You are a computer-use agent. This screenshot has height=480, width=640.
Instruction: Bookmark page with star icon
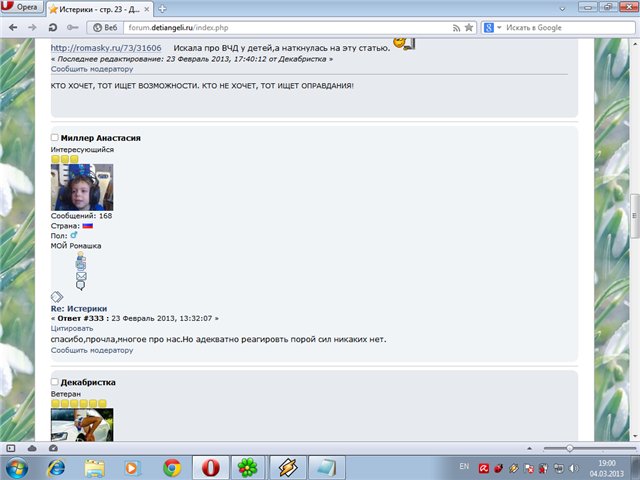pos(469,27)
